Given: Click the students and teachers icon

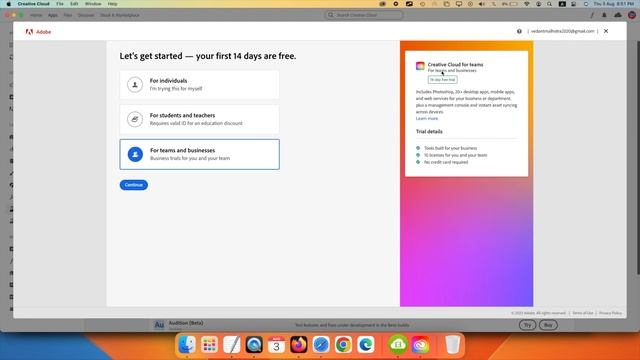Looking at the screenshot, I should [x=135, y=119].
